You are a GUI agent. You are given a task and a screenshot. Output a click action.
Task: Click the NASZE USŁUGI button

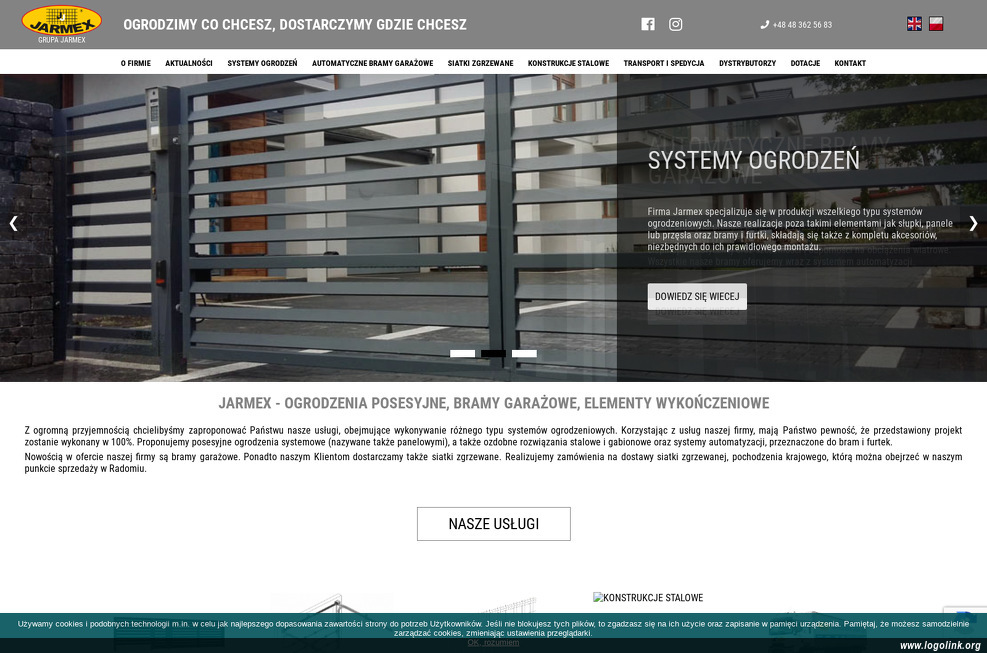(x=494, y=524)
